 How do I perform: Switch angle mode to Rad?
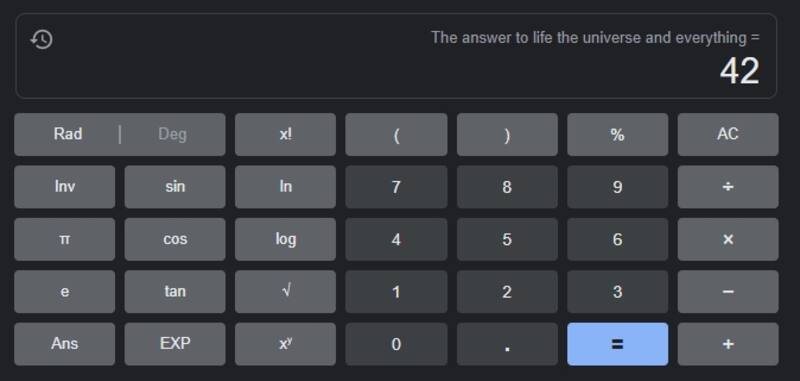[67, 135]
